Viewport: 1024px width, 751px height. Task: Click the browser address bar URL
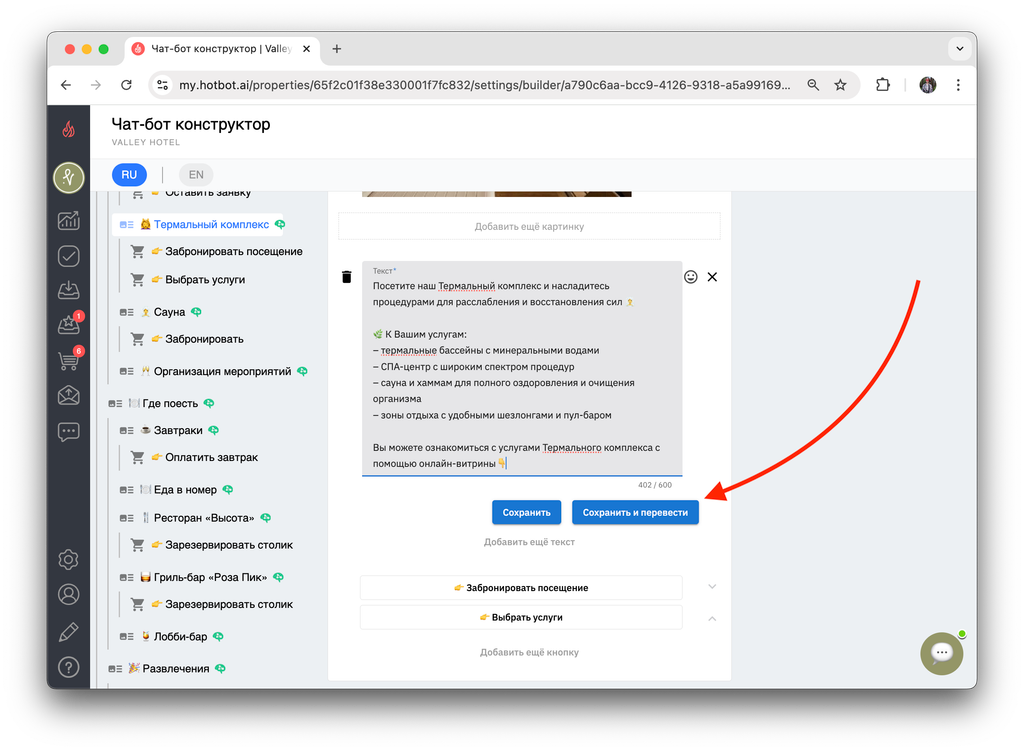484,85
